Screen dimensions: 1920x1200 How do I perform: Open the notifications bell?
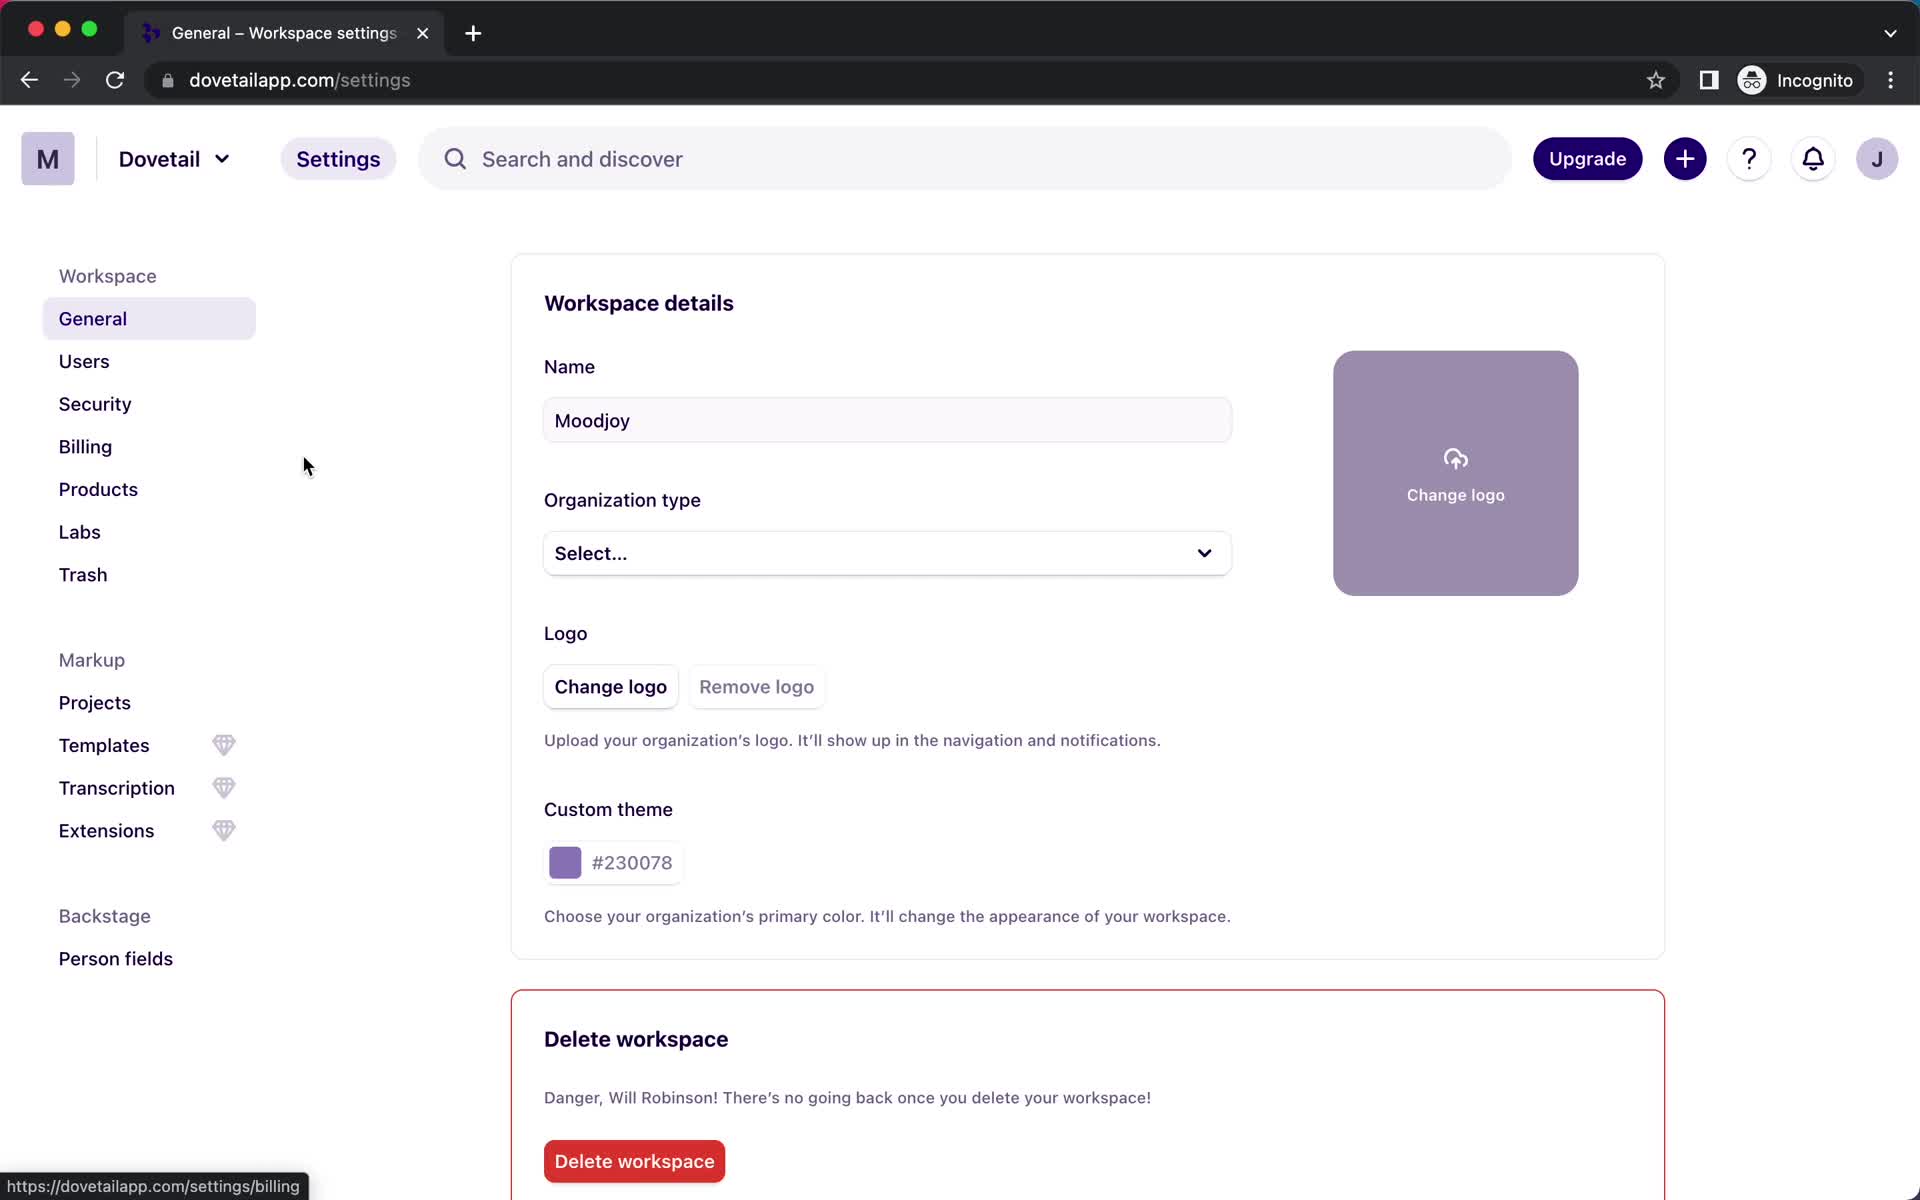(1813, 159)
